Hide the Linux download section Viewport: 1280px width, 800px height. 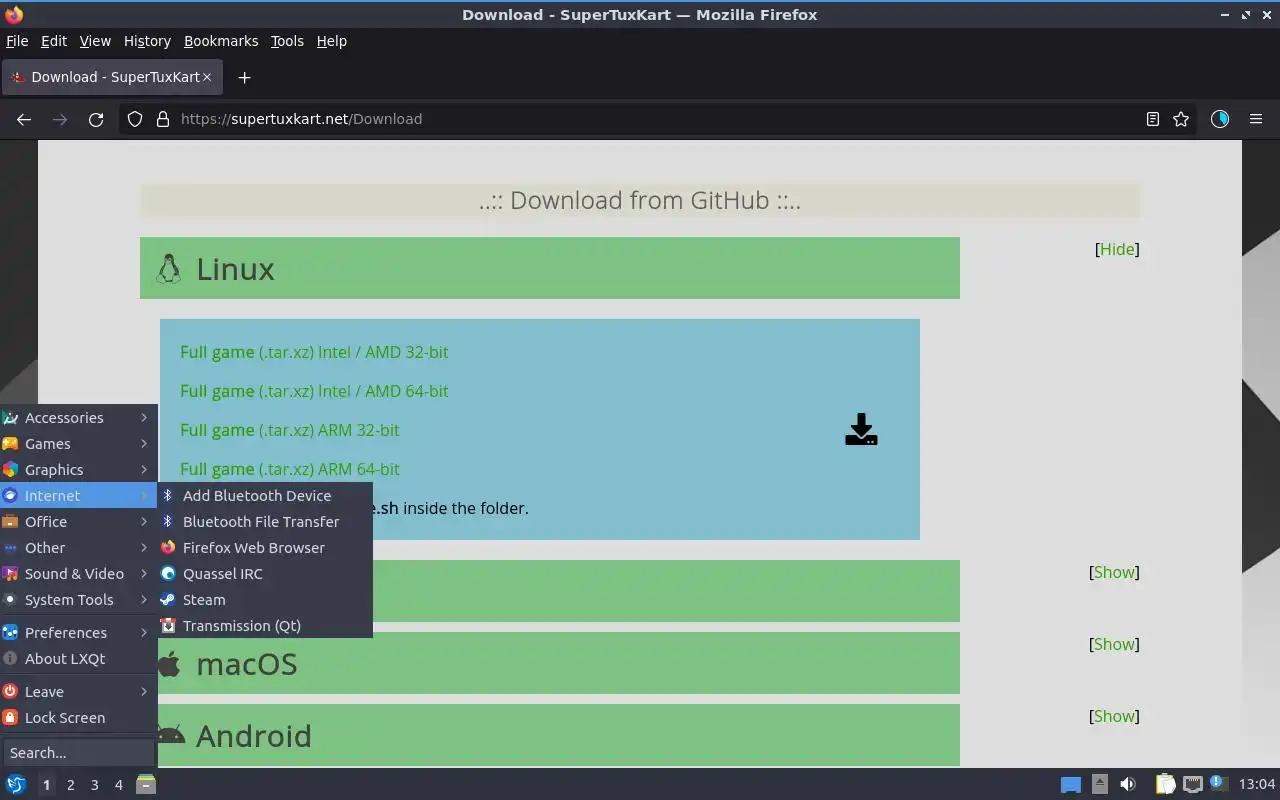point(1117,249)
